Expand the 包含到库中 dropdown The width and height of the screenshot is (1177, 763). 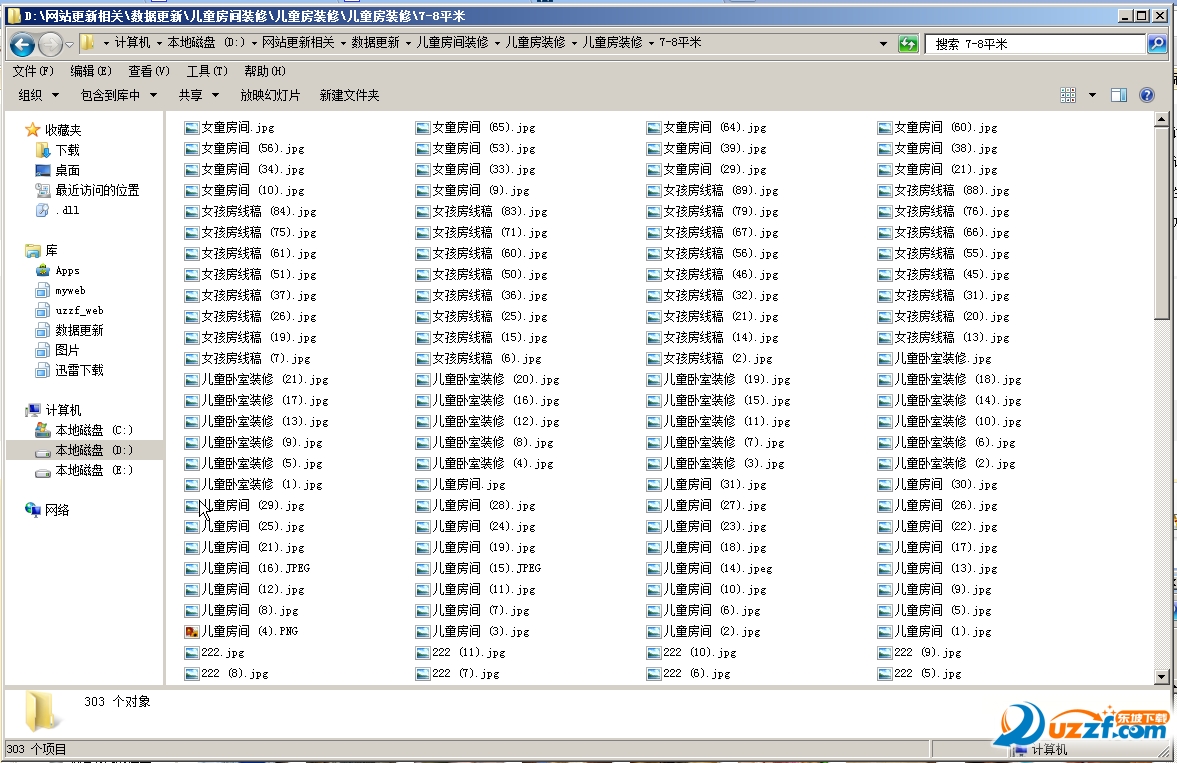pos(118,95)
